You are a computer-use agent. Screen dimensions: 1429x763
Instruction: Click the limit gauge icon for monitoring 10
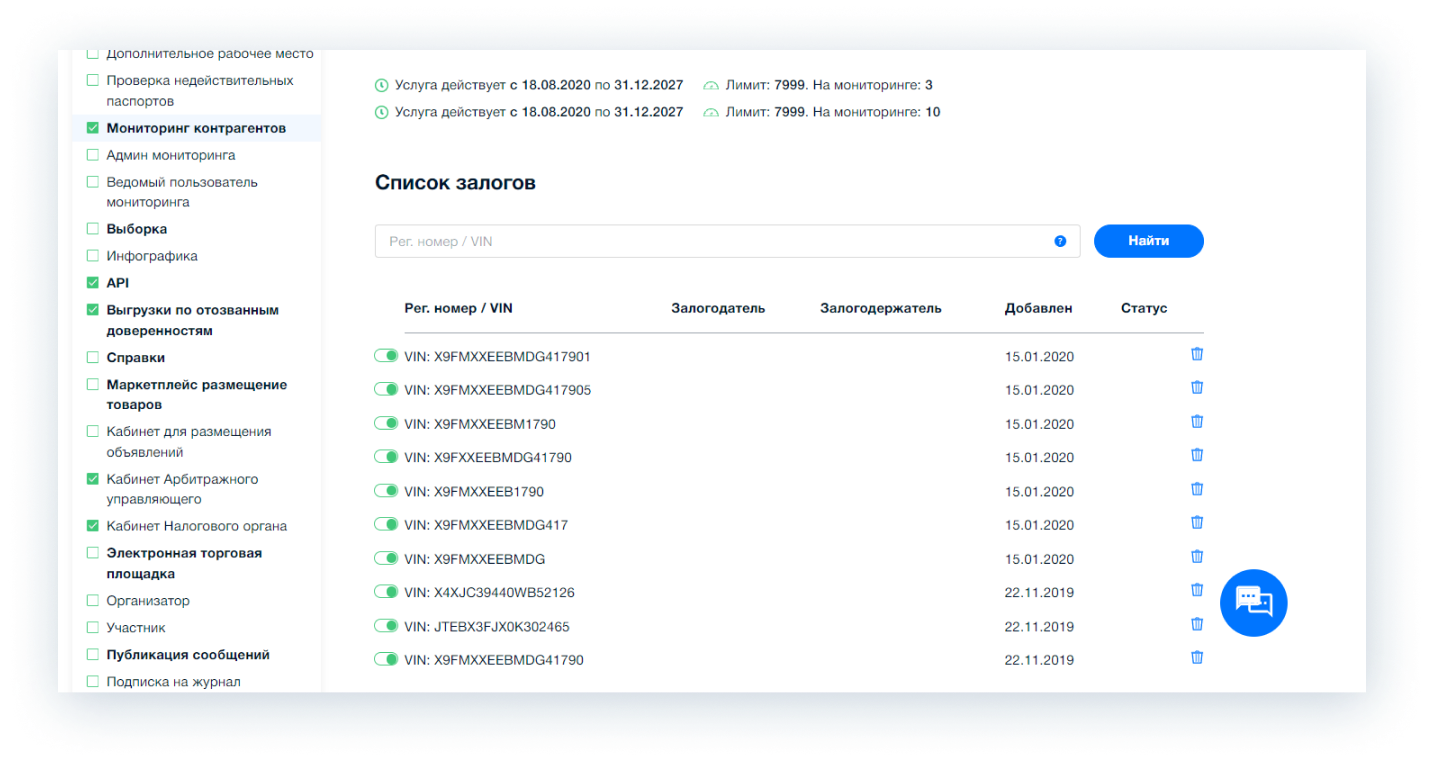click(711, 112)
